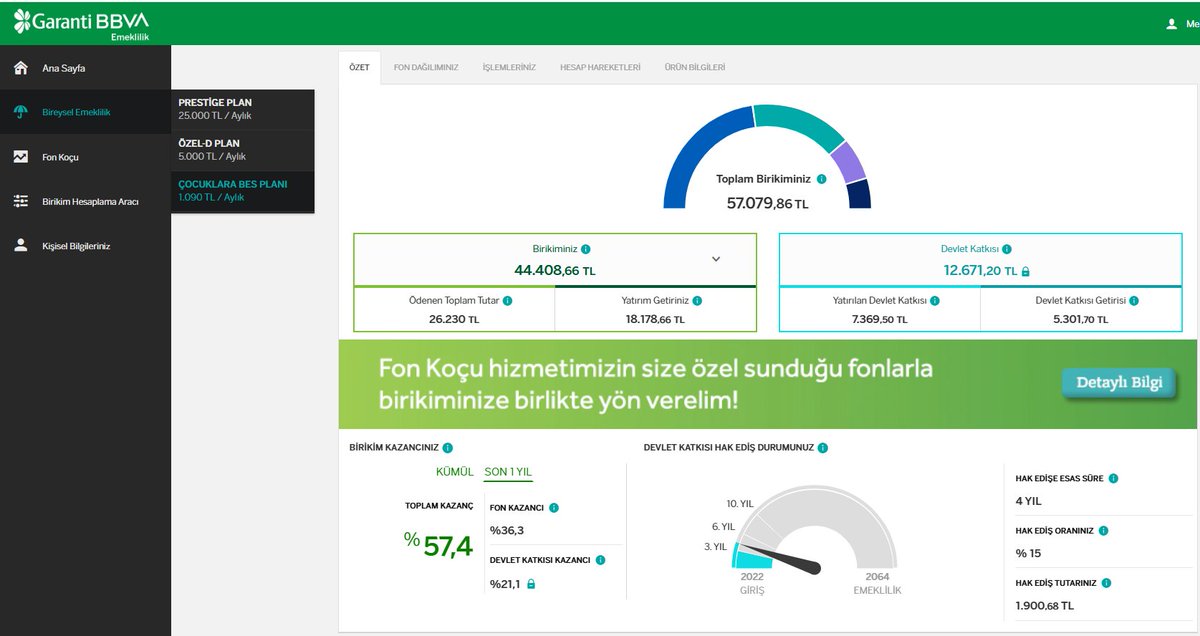Click the purple donut chart segment

849,163
